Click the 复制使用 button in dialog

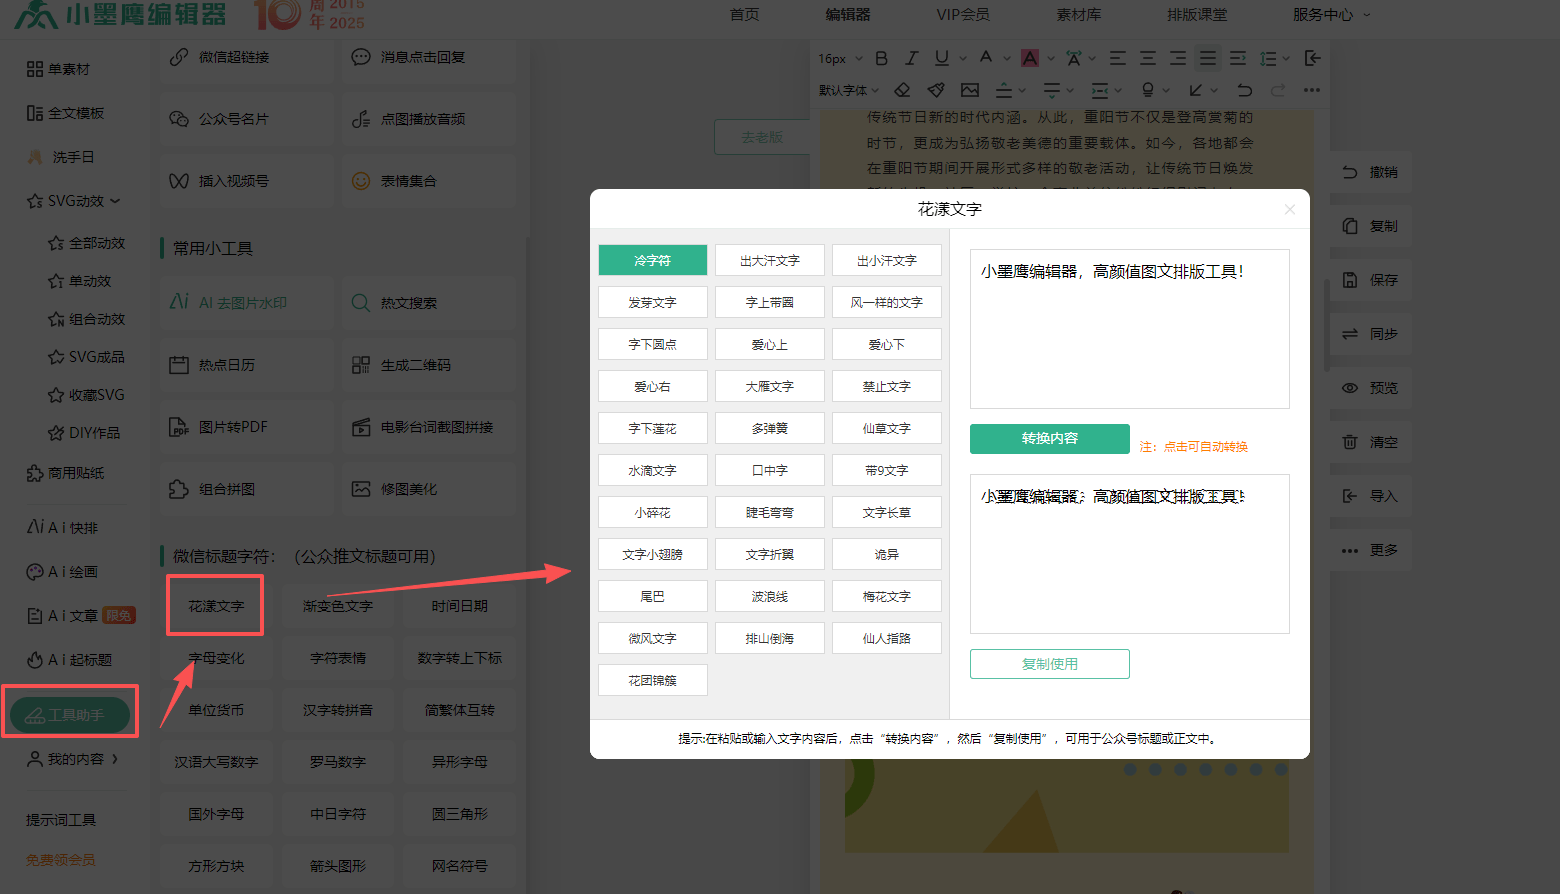tap(1049, 664)
